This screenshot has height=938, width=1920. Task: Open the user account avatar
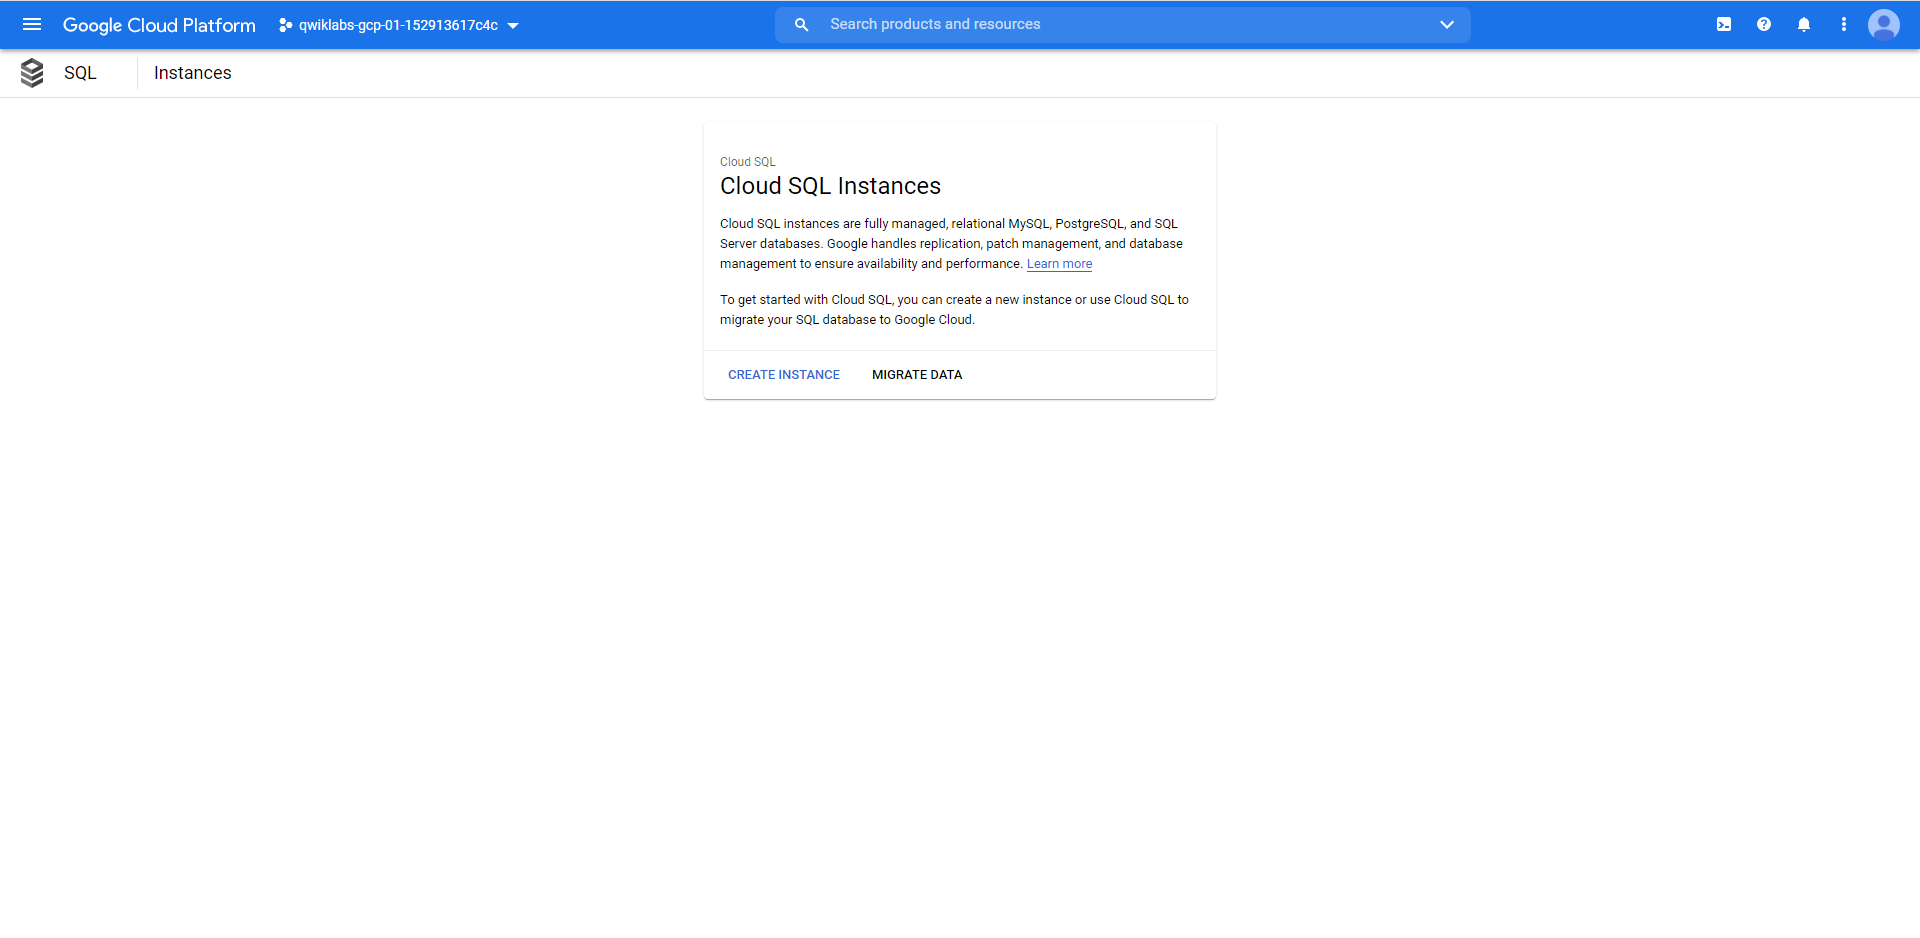pyautogui.click(x=1884, y=25)
